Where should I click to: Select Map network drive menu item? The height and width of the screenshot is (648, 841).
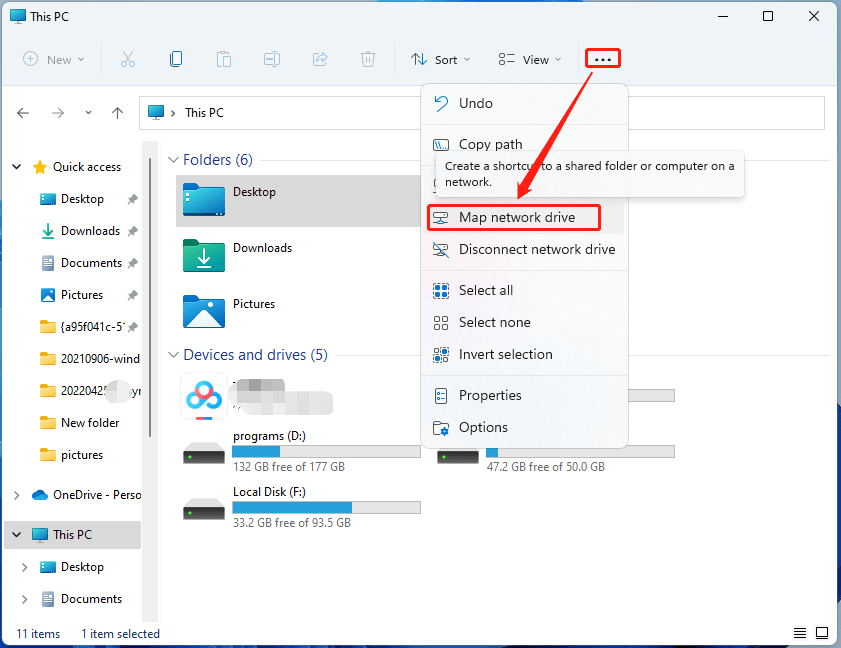[516, 217]
